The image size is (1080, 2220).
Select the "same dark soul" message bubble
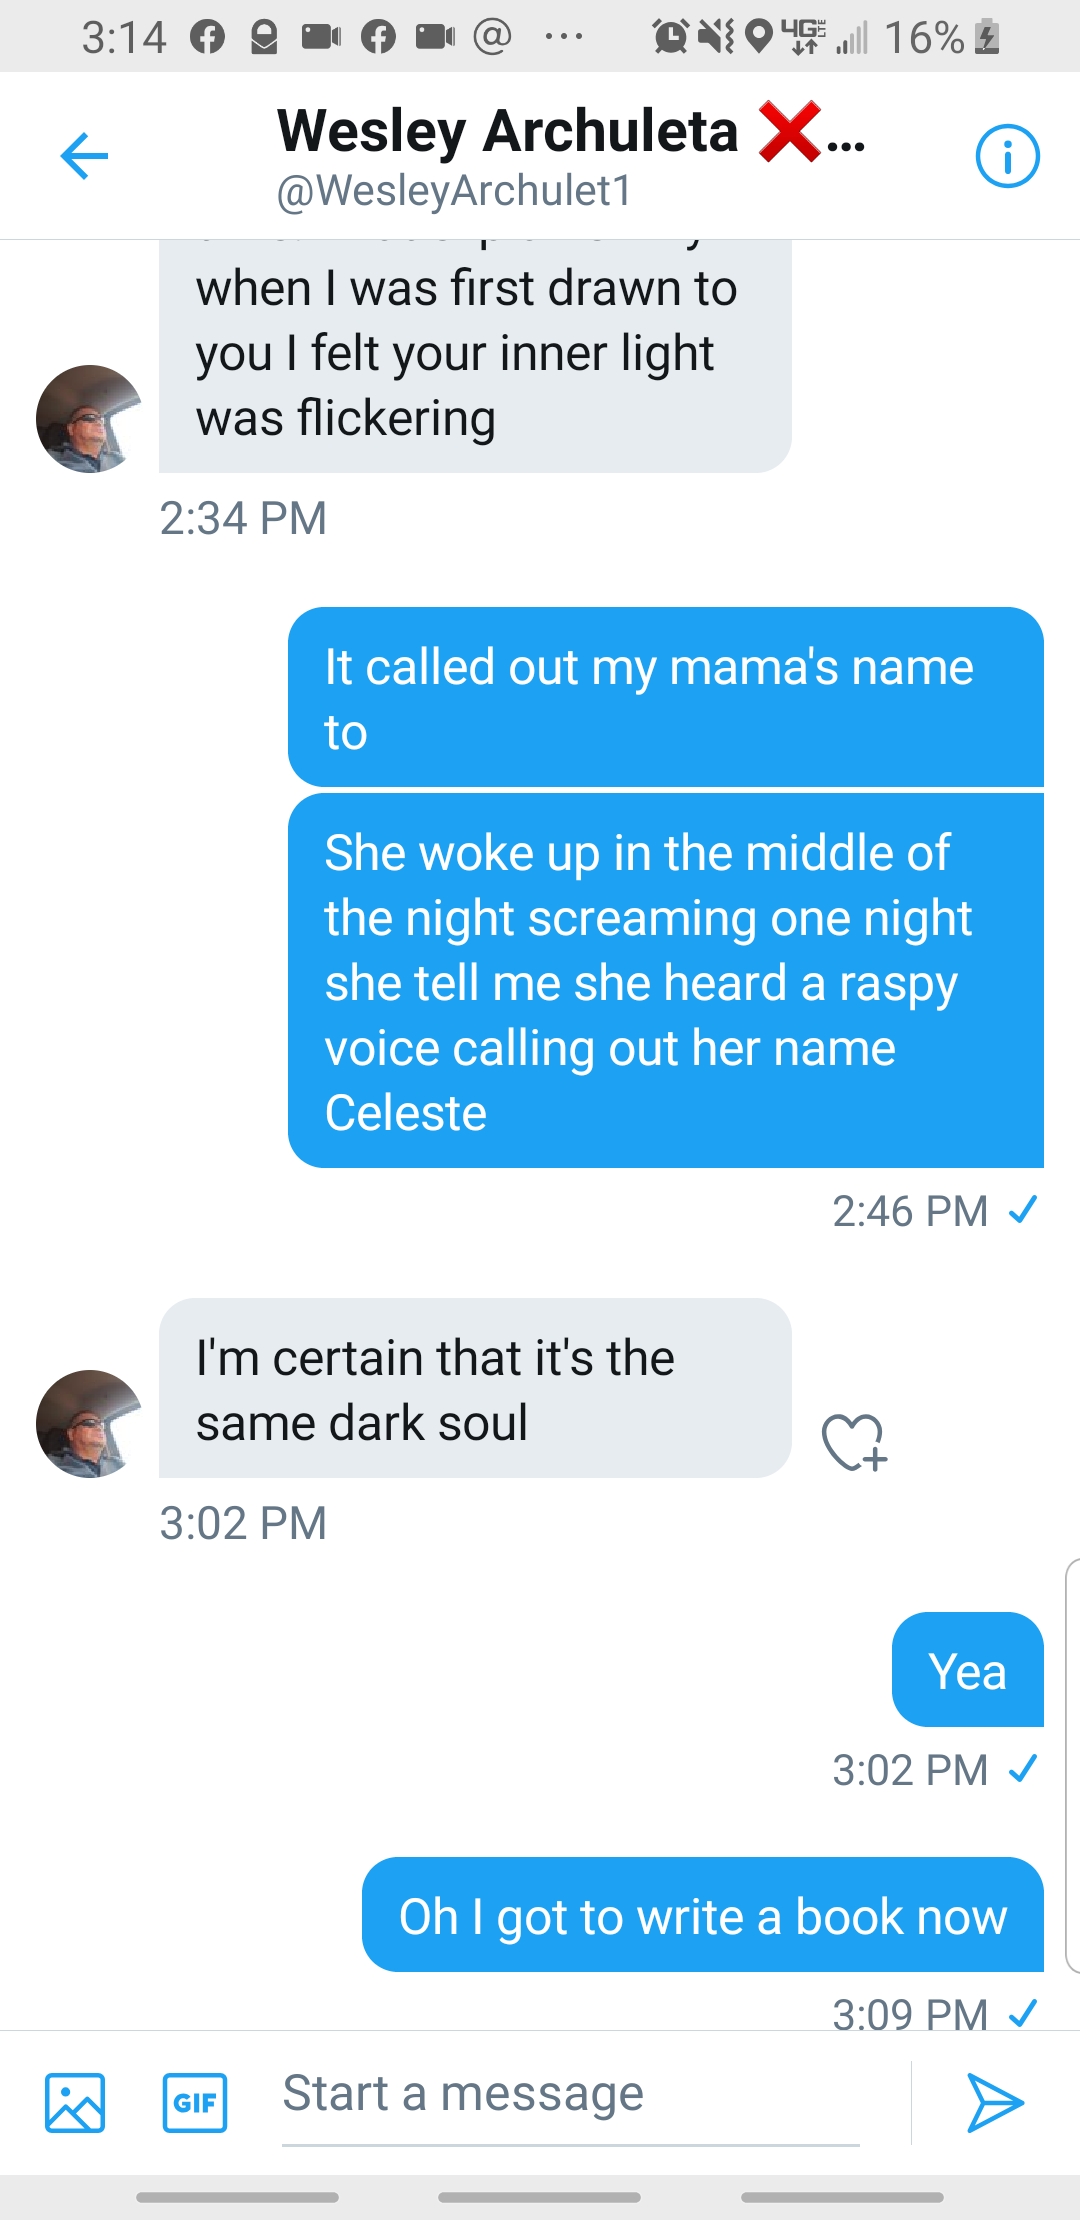coord(475,1389)
